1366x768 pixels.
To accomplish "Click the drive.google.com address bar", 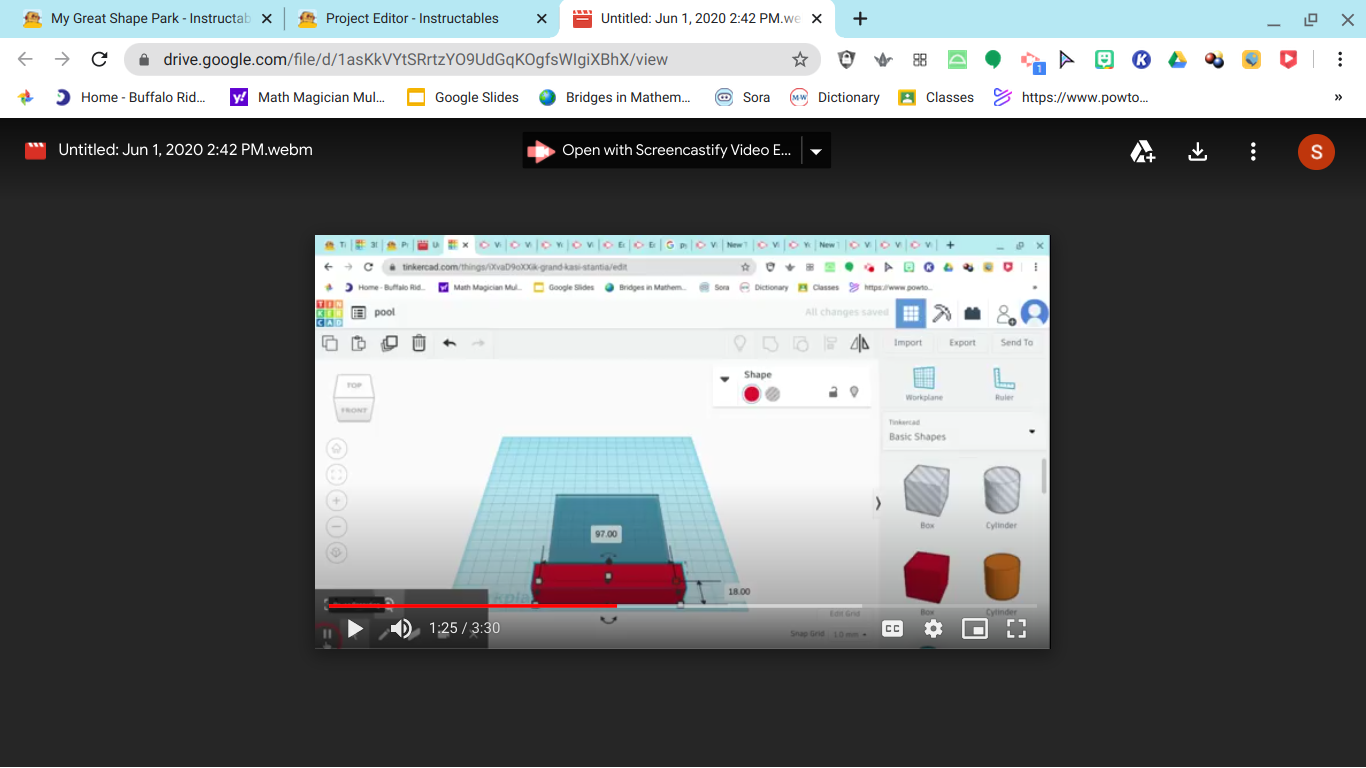I will tap(472, 59).
